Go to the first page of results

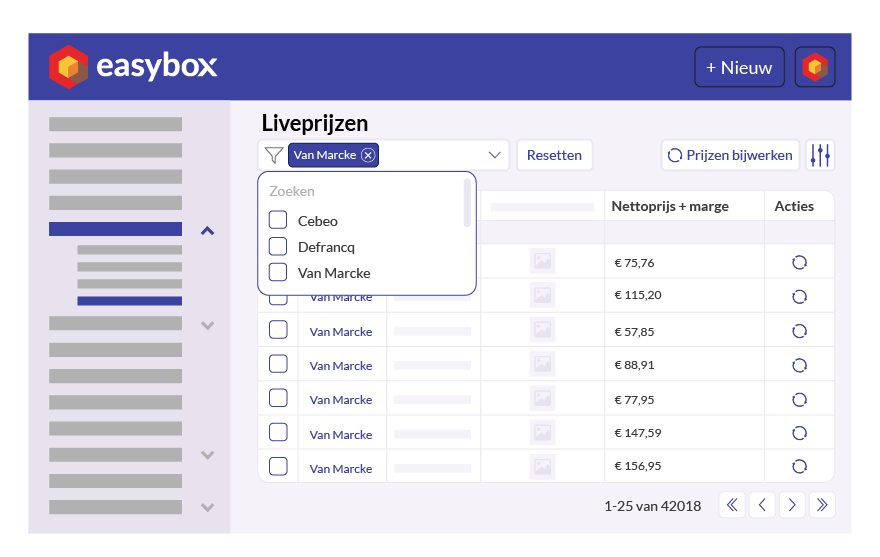coord(732,505)
